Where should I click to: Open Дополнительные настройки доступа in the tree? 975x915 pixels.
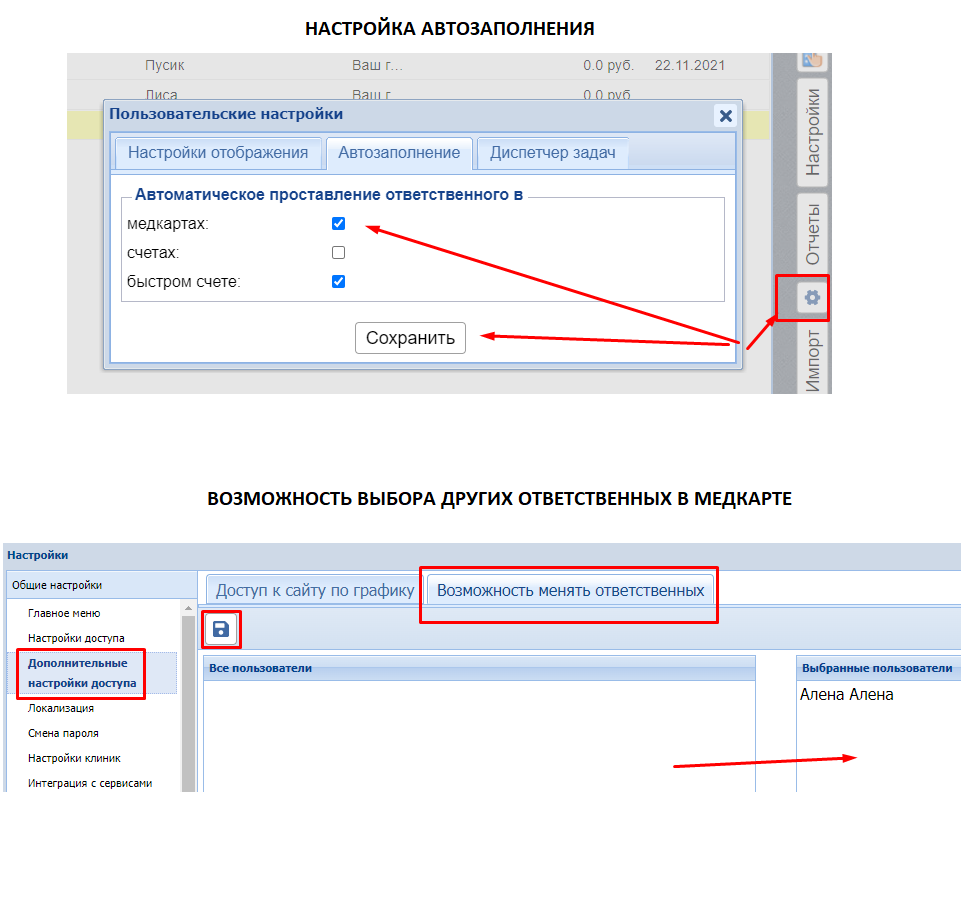click(x=82, y=673)
